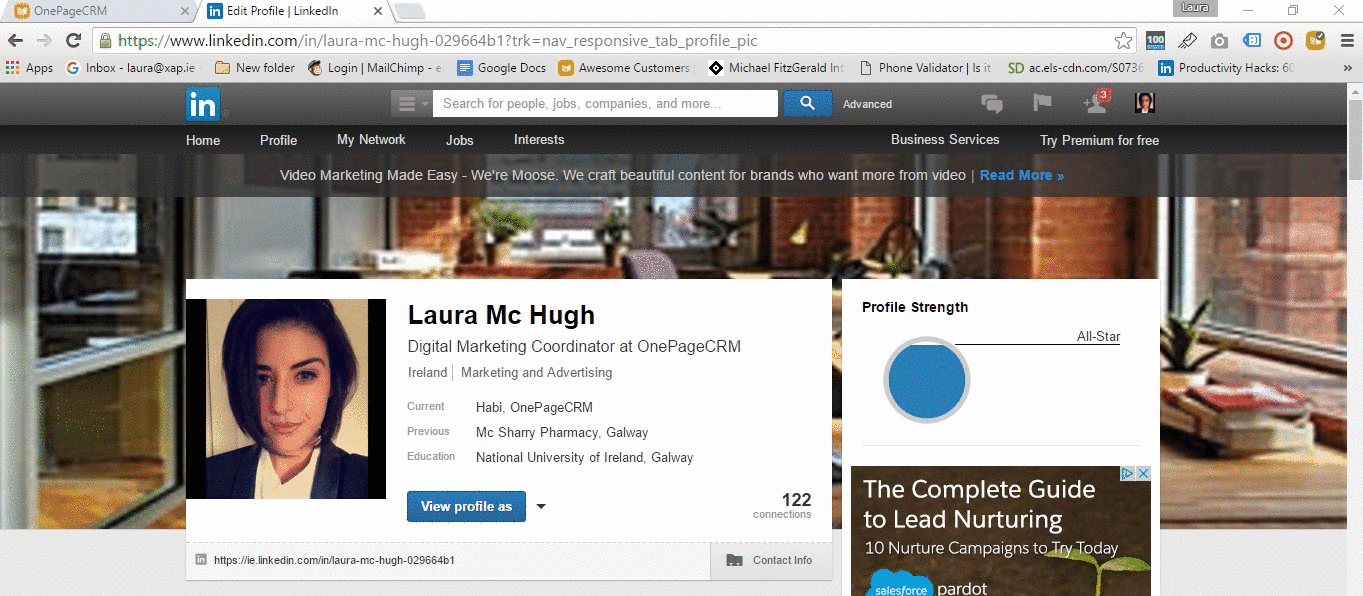The height and width of the screenshot is (596, 1363).
Task: Open Chrome hamburger menu
Action: tap(1345, 41)
